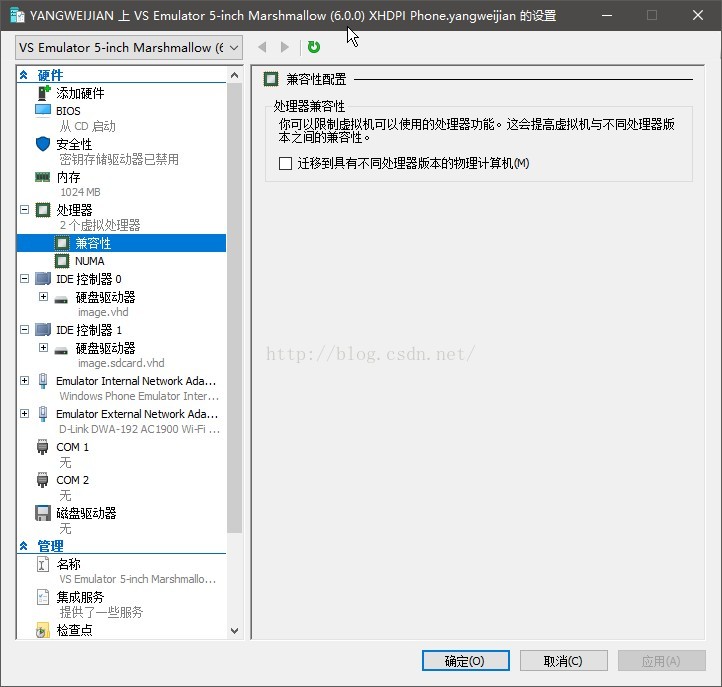The width and height of the screenshot is (722, 687).
Task: Click the Integration Services (集成服务) icon
Action: coord(43,597)
